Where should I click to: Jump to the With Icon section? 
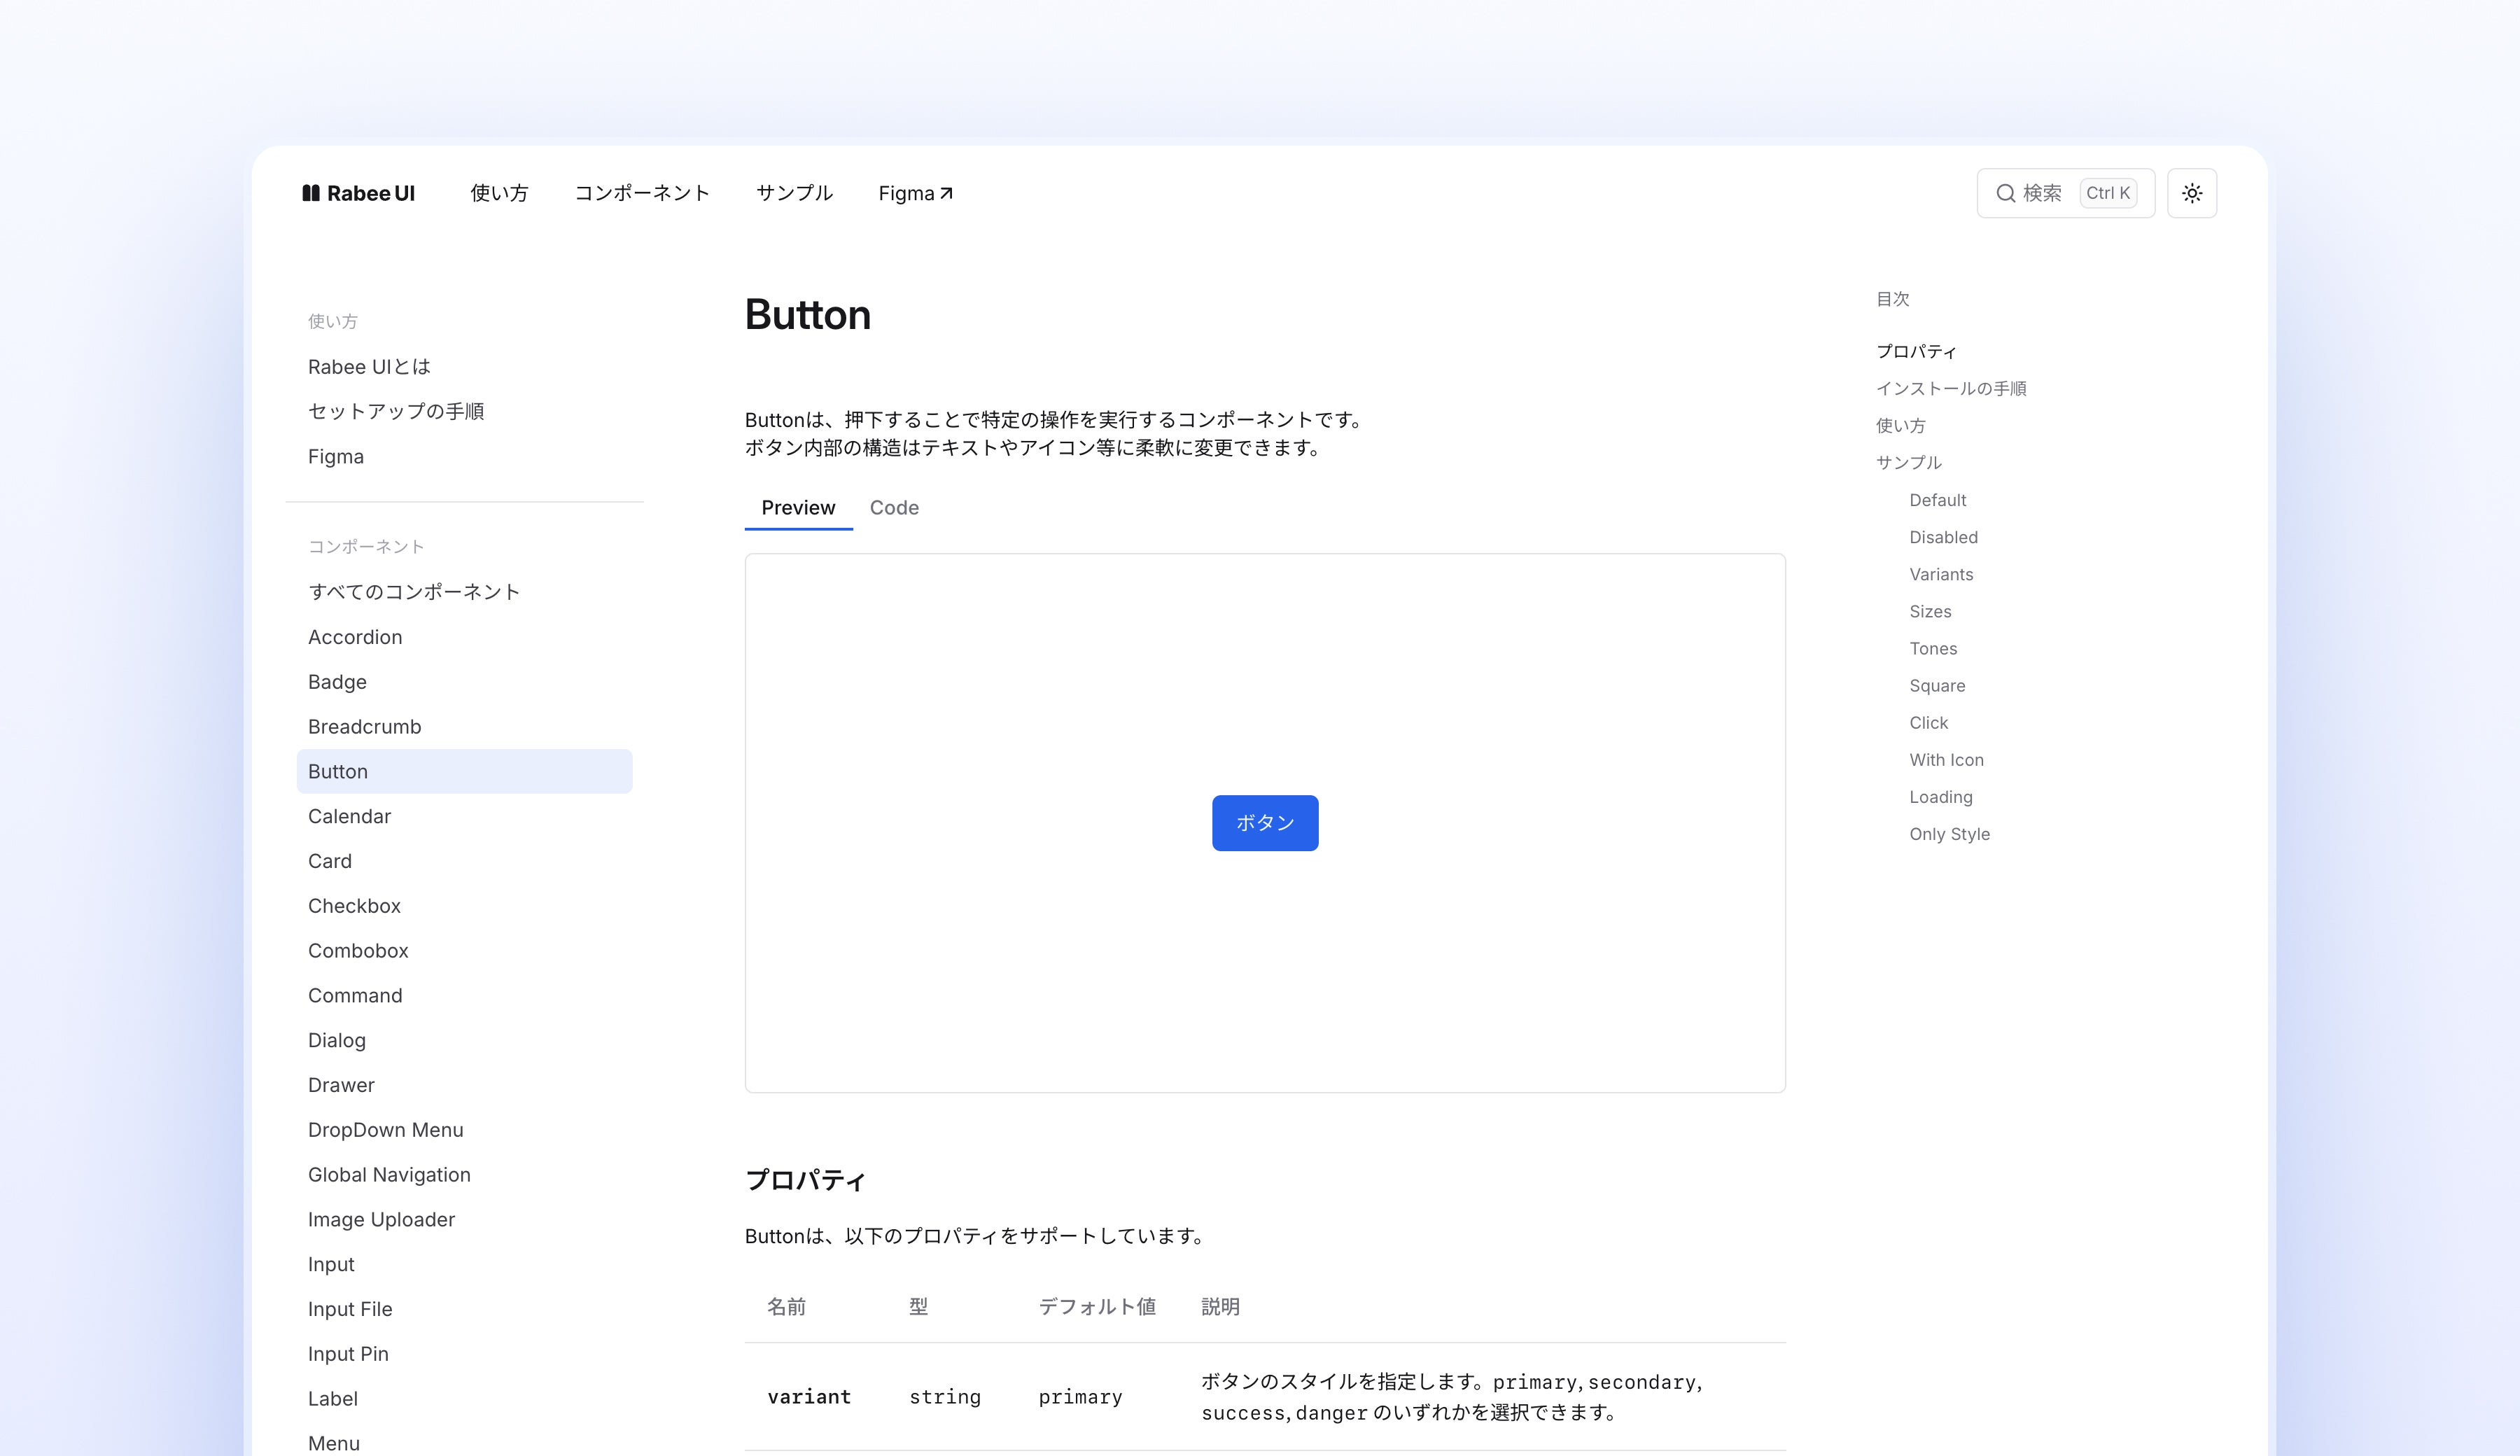[1946, 760]
